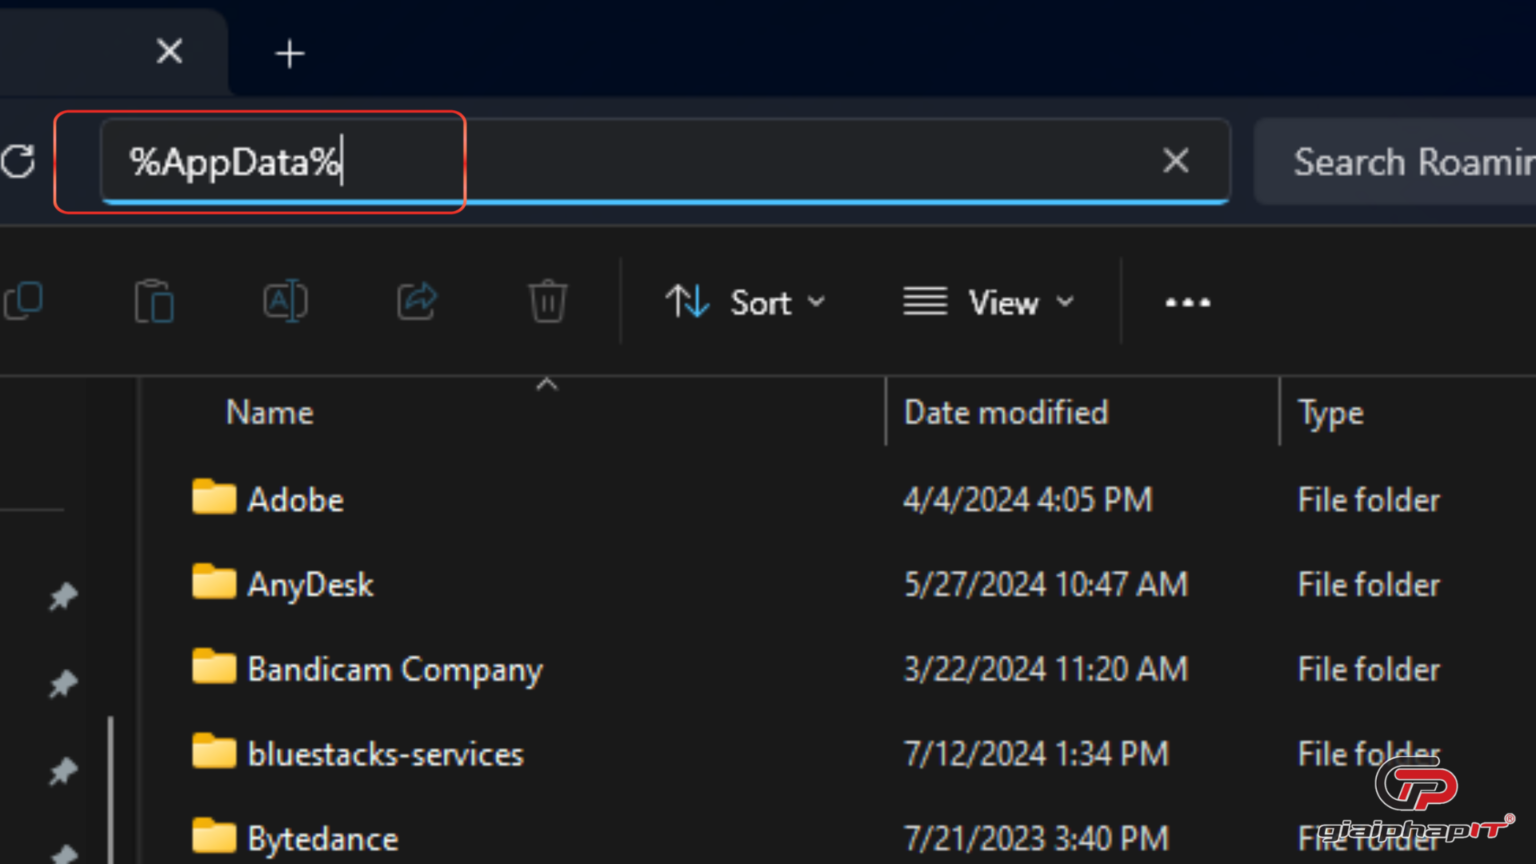Click the Type column header

tap(1330, 413)
